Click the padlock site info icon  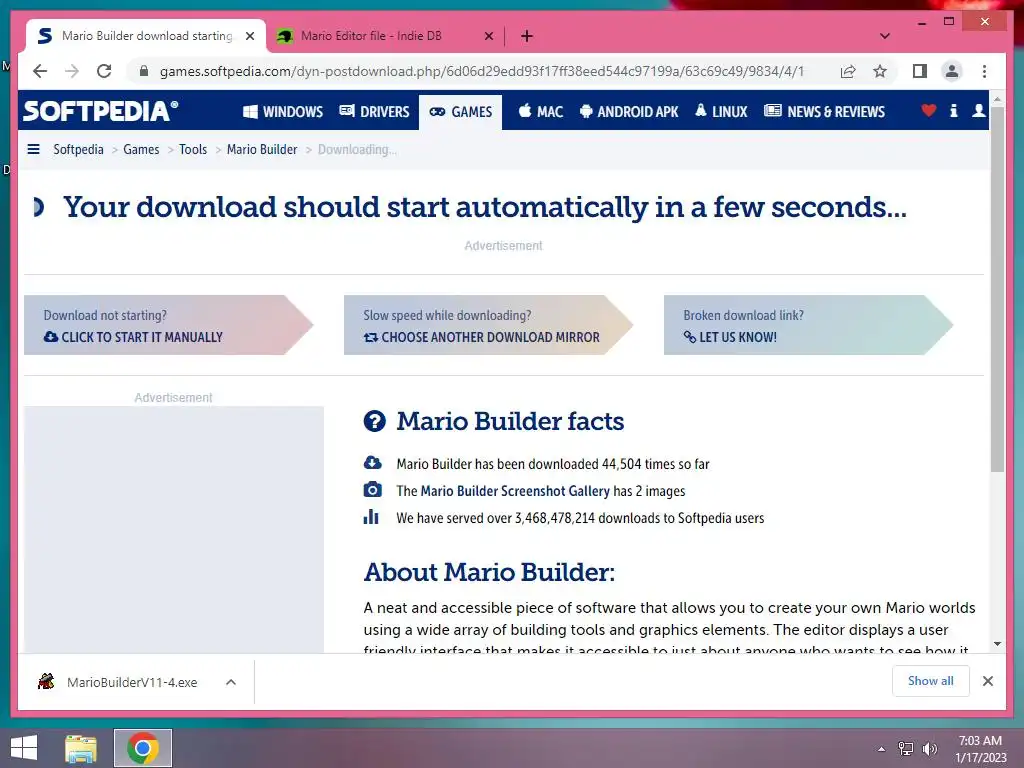pyautogui.click(x=144, y=71)
